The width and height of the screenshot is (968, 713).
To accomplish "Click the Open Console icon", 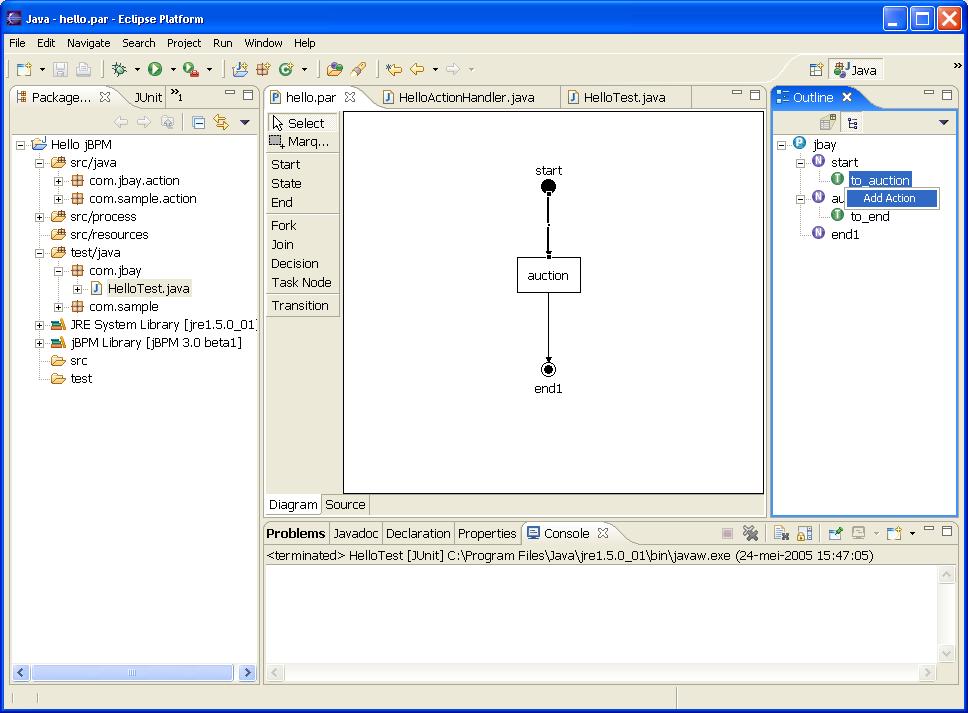I will (895, 533).
